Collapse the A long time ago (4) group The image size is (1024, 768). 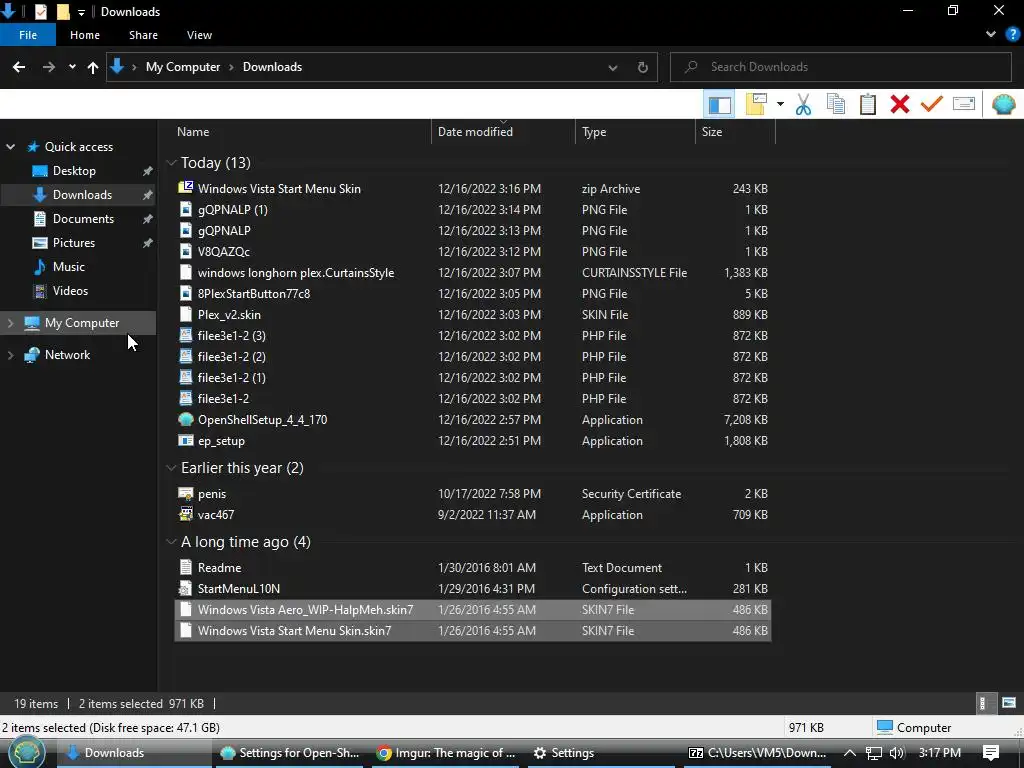point(172,542)
